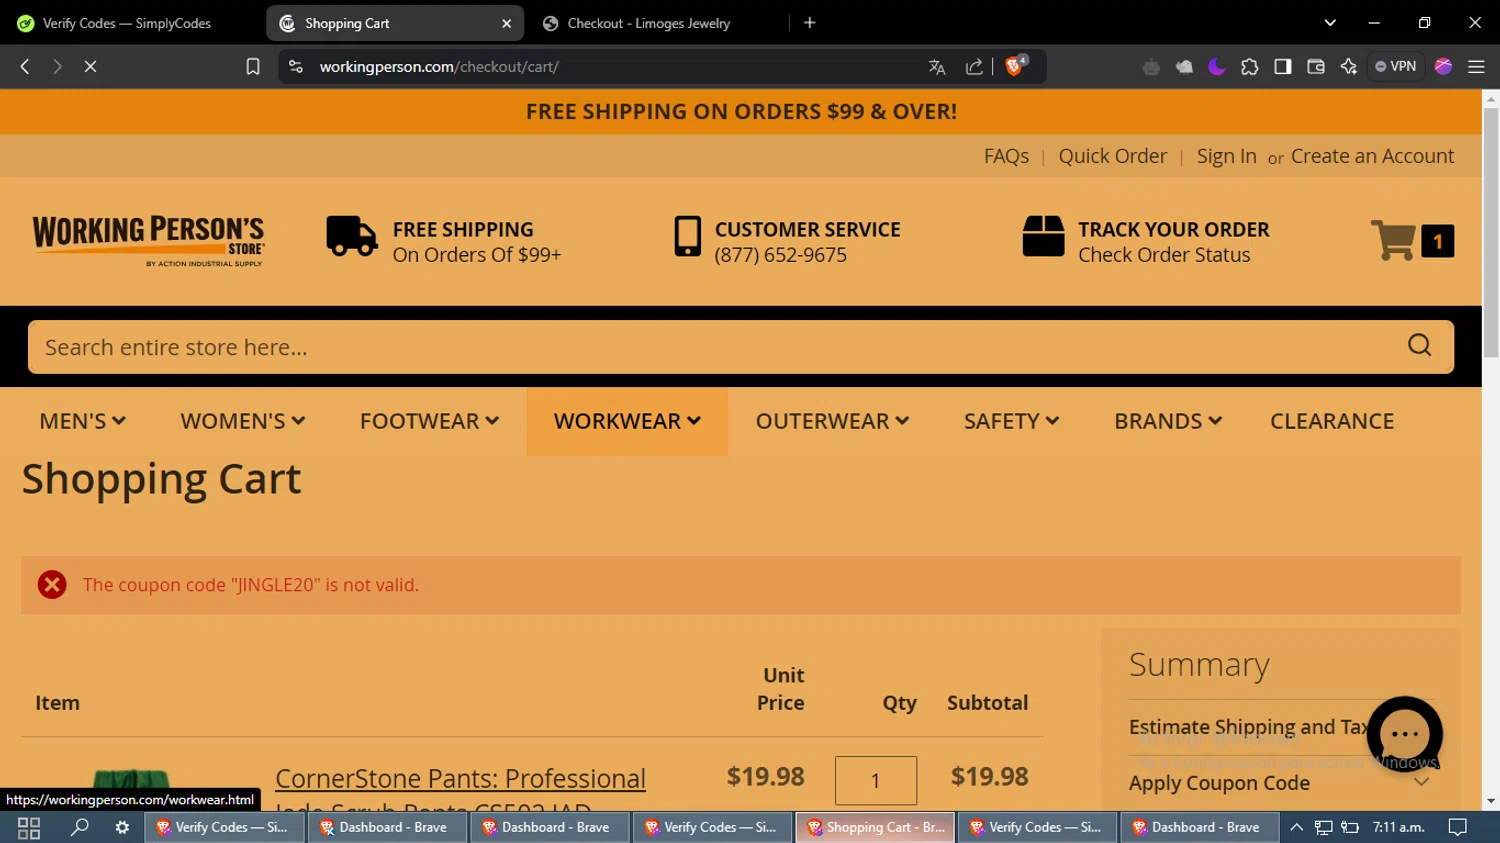This screenshot has width=1500, height=843.
Task: Open Windows Task View in taskbar
Action: [29, 827]
